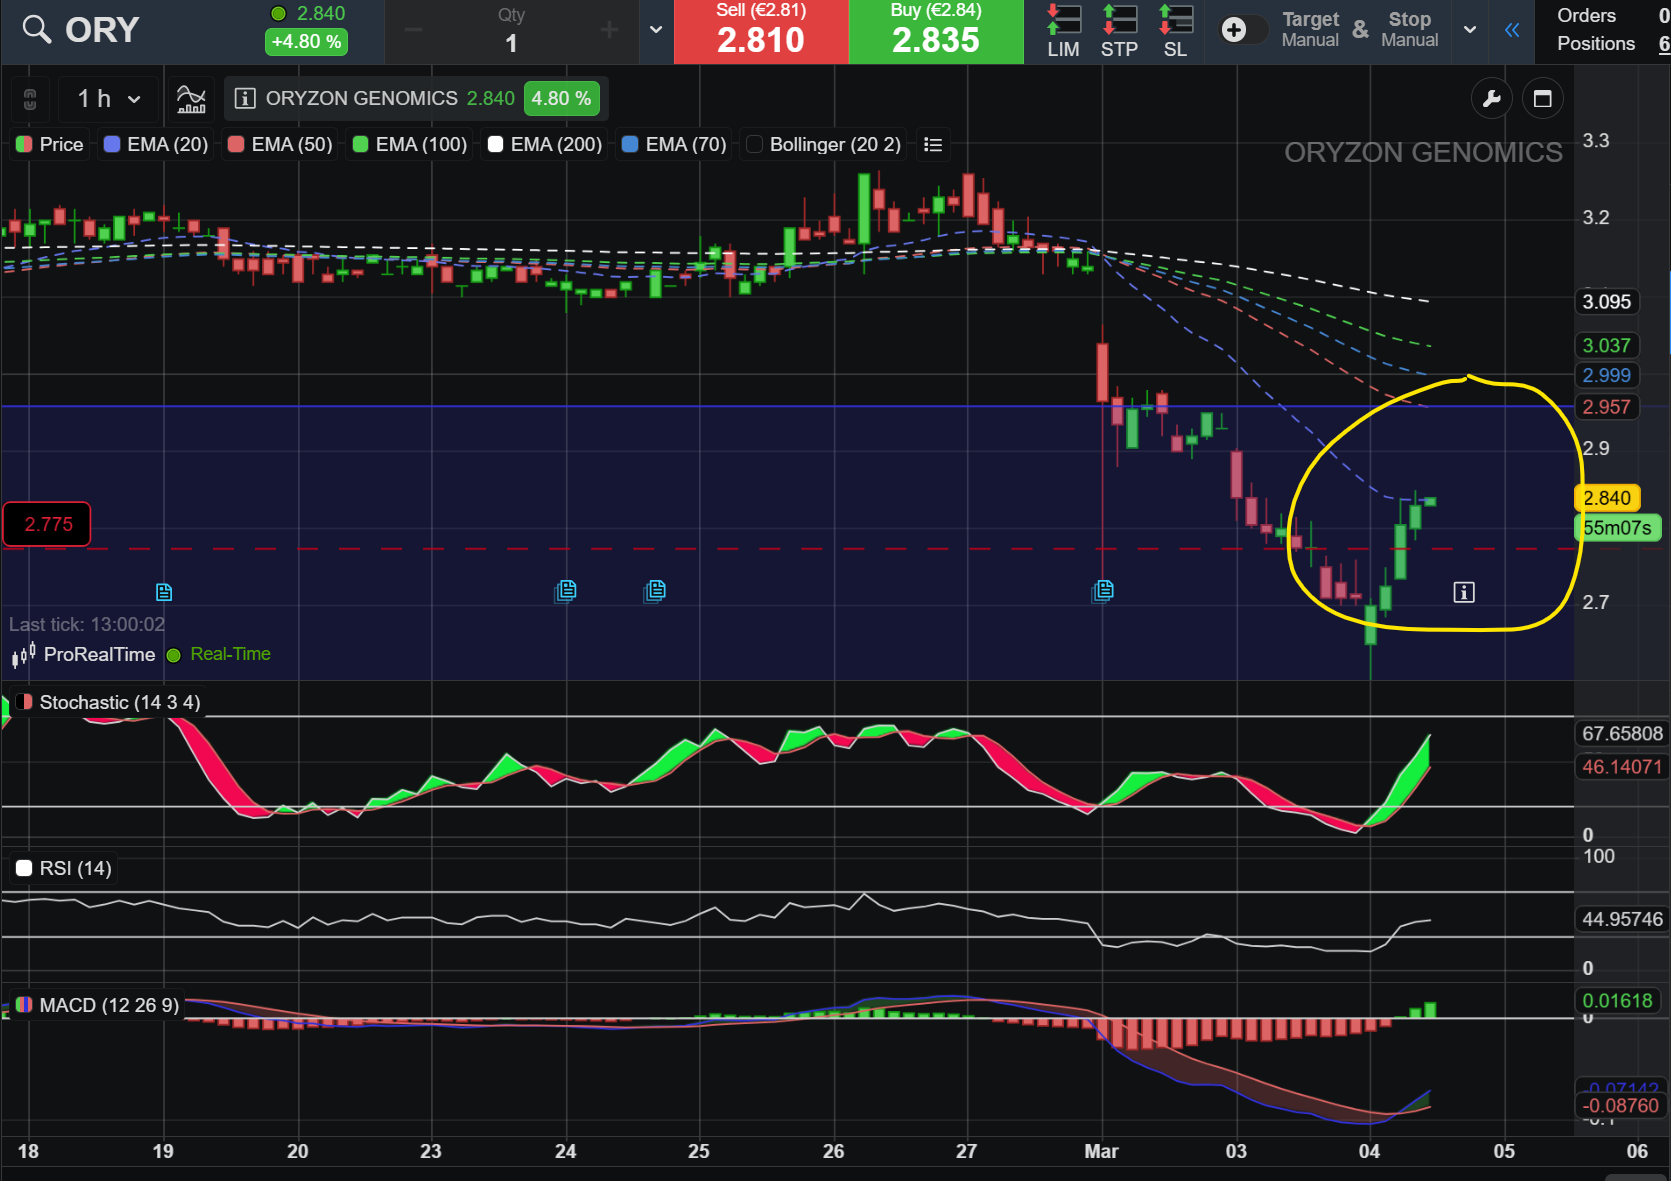
Task: Sell at 2.810 button
Action: click(761, 31)
